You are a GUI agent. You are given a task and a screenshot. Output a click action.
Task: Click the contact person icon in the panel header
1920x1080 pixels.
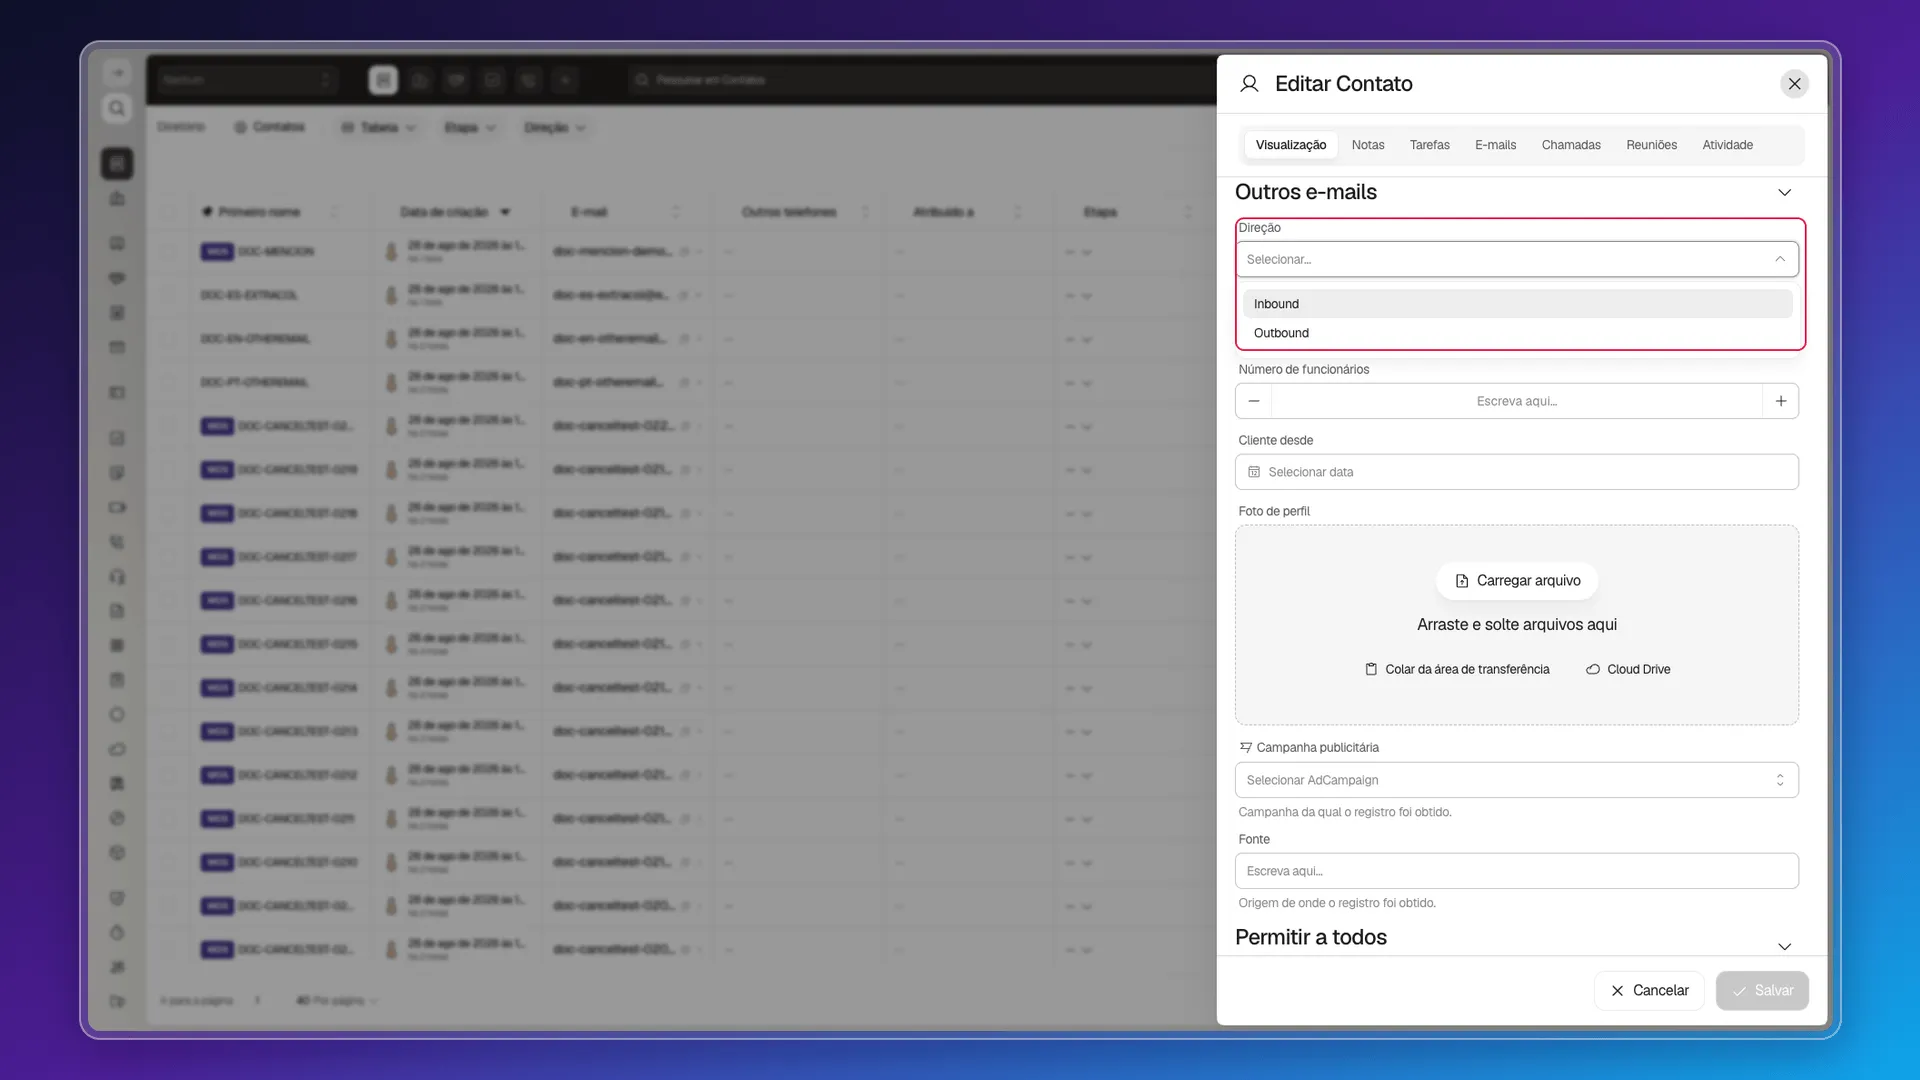pyautogui.click(x=1249, y=84)
